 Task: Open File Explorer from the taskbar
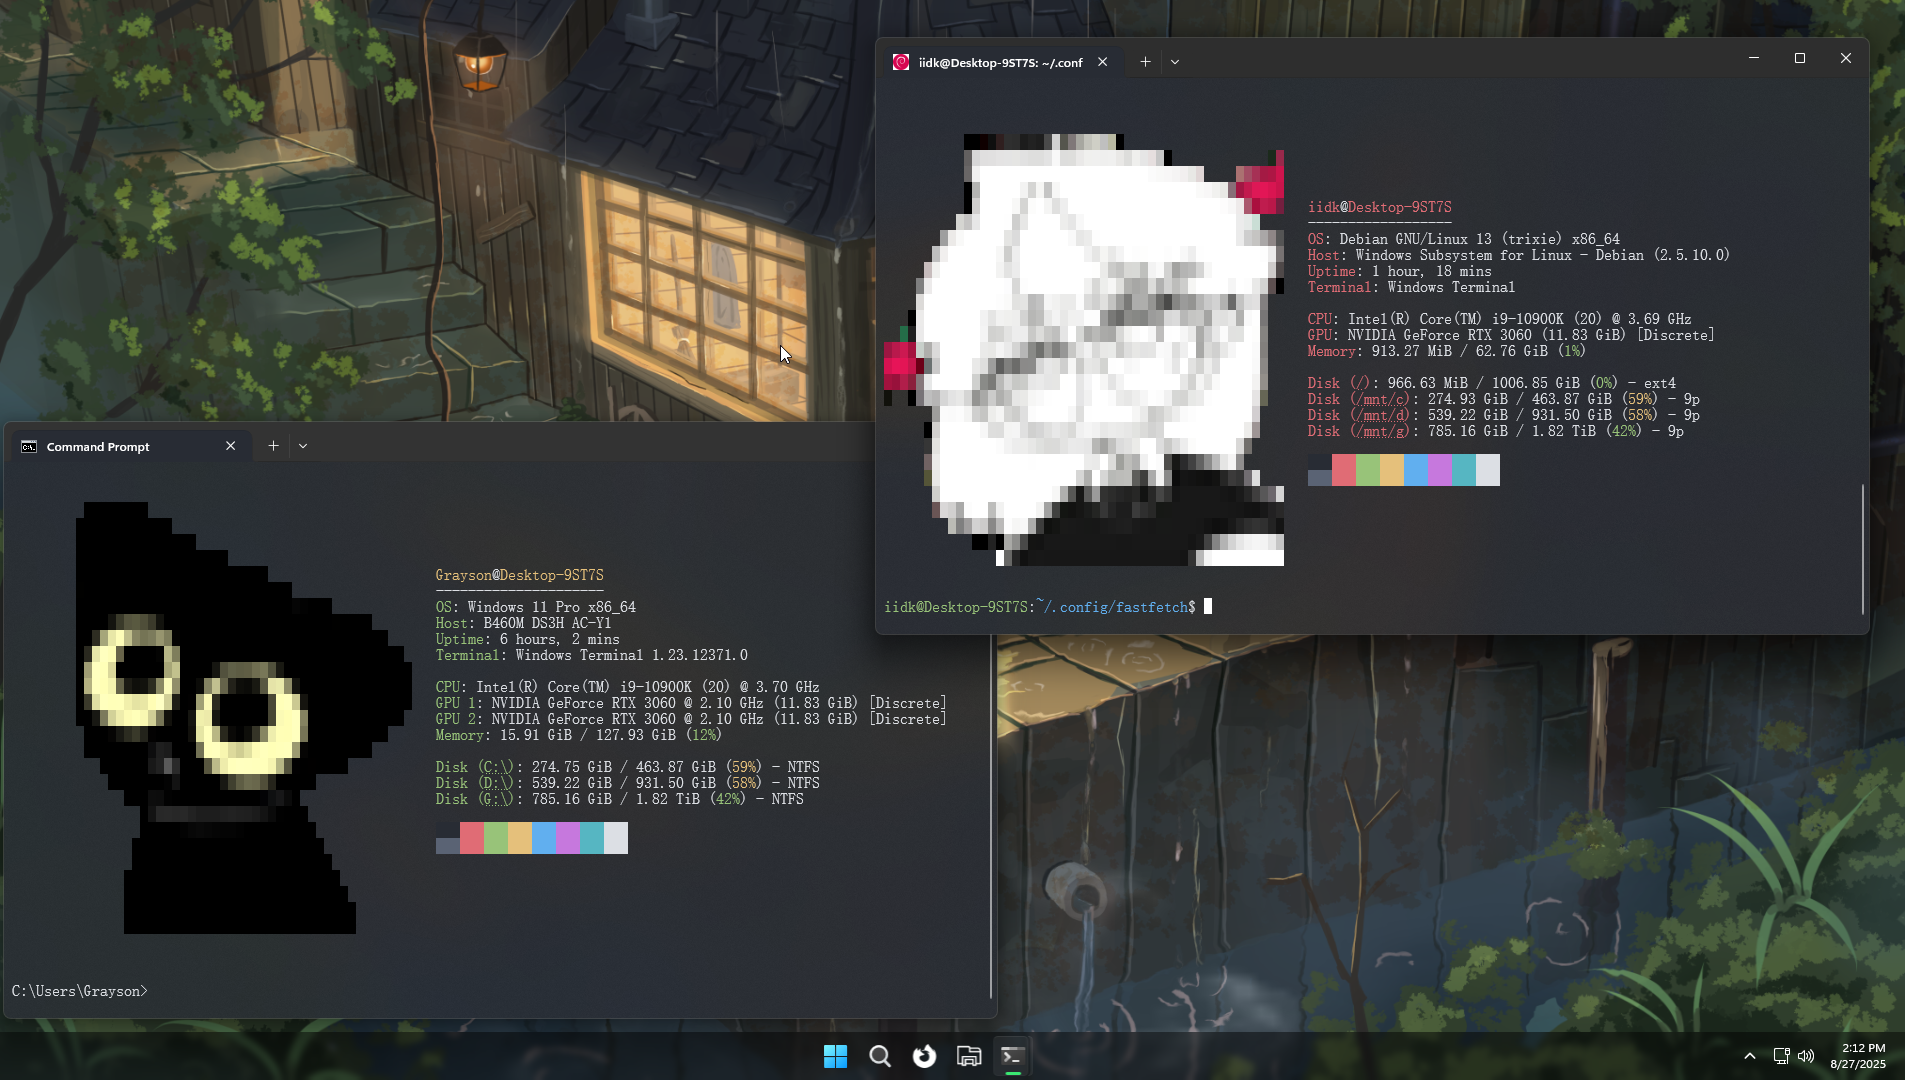point(968,1056)
